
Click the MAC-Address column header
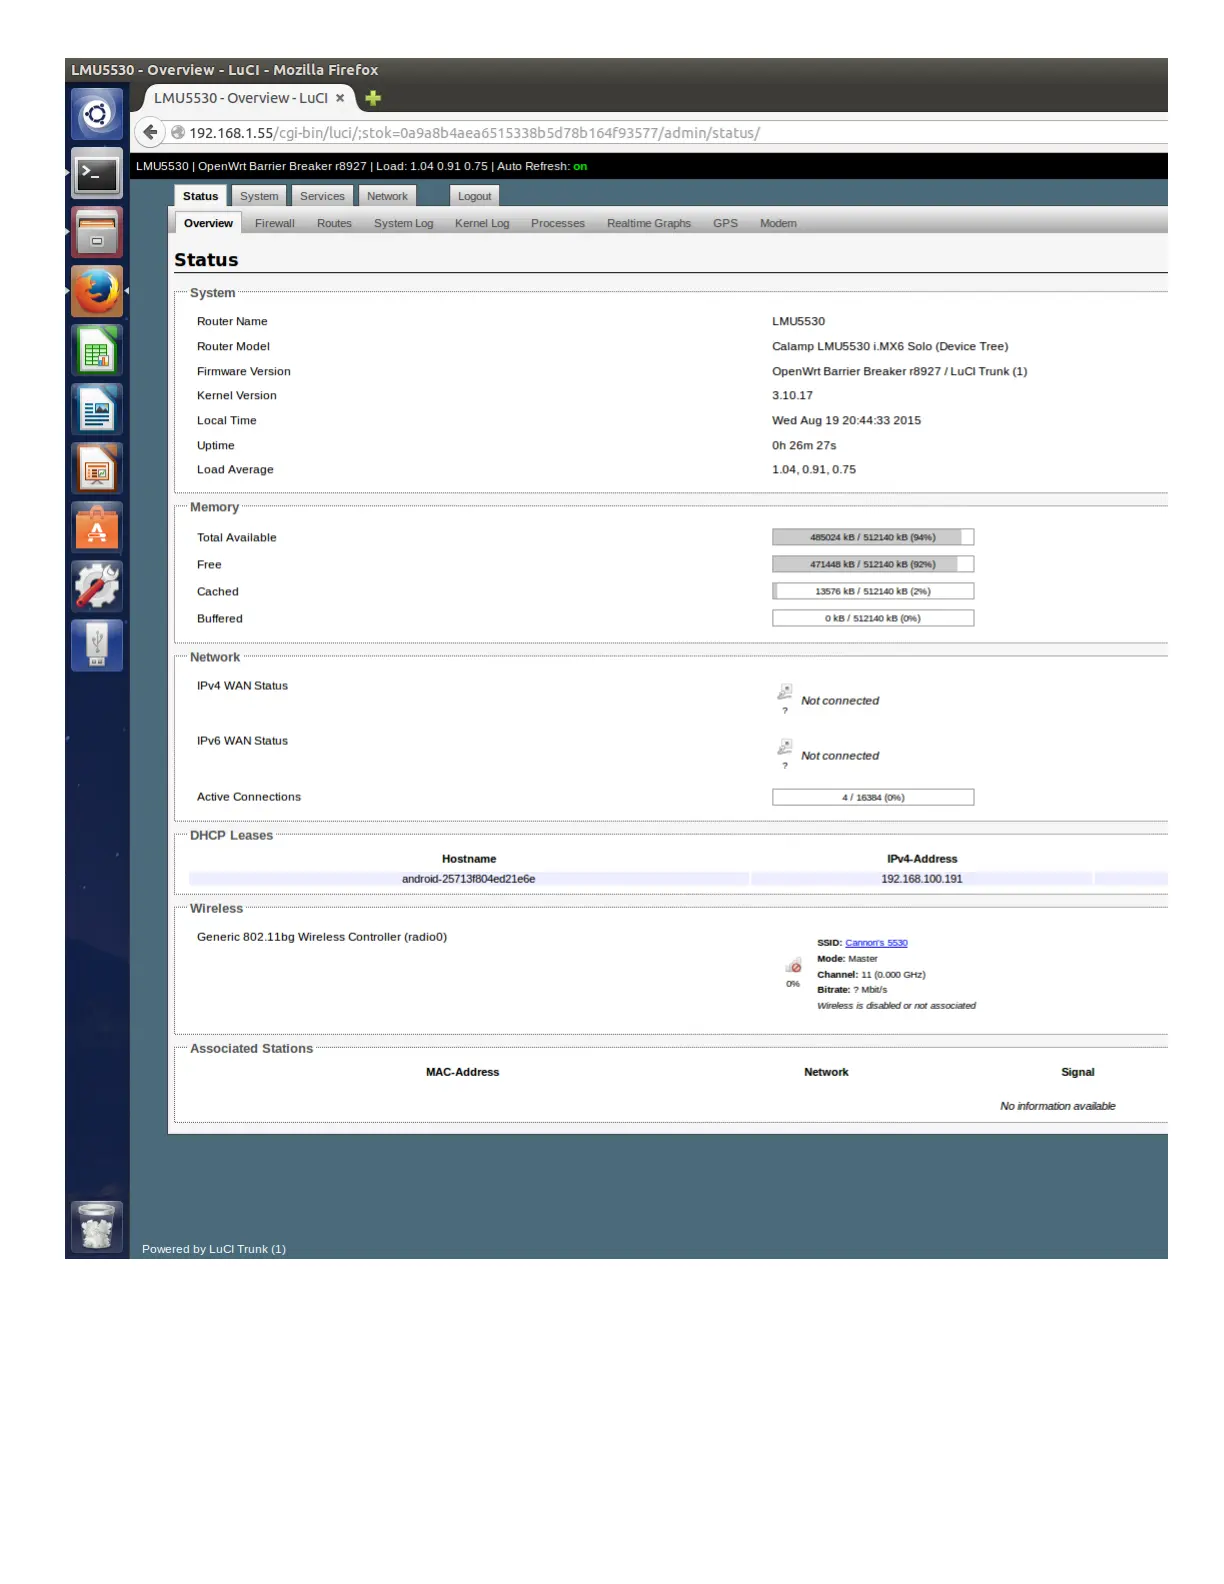coord(462,1072)
